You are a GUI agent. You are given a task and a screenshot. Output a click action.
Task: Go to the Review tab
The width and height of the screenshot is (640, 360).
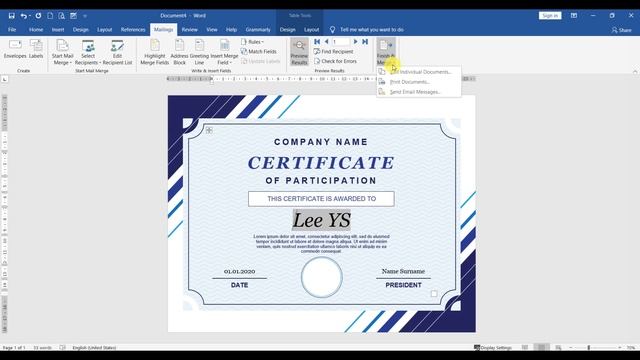point(189,29)
